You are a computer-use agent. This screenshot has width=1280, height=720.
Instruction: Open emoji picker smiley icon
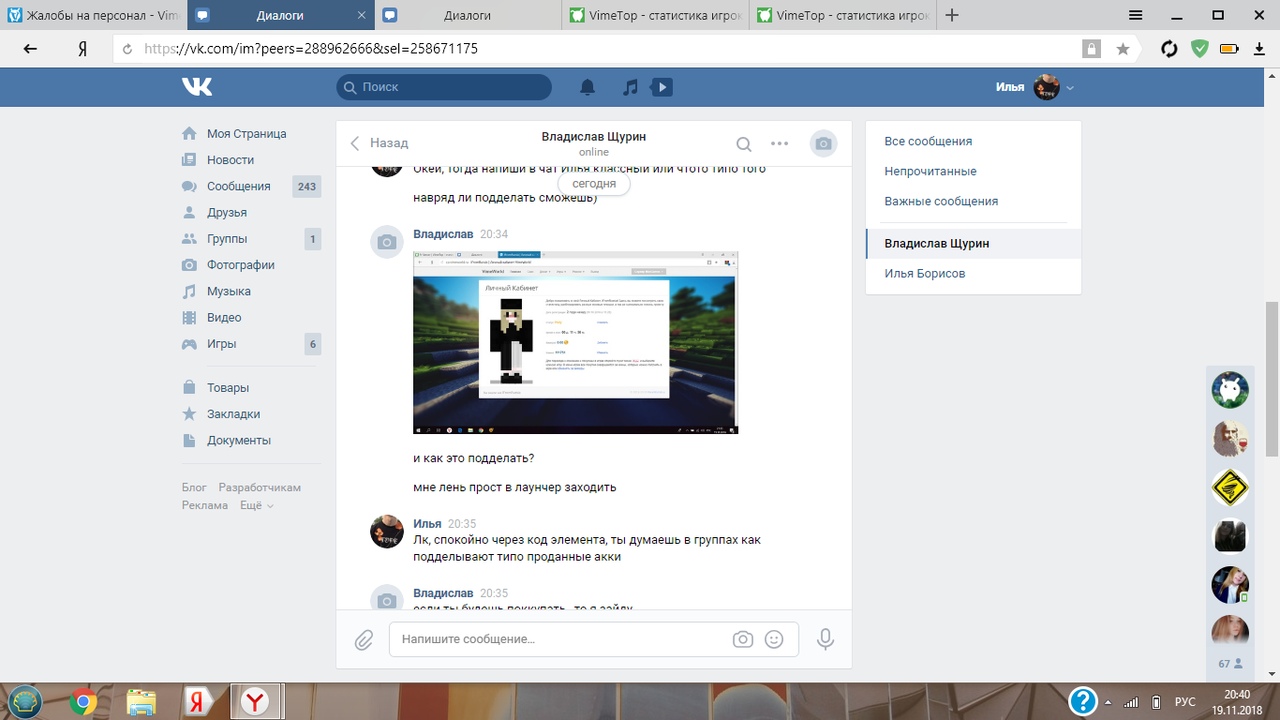tap(773, 639)
